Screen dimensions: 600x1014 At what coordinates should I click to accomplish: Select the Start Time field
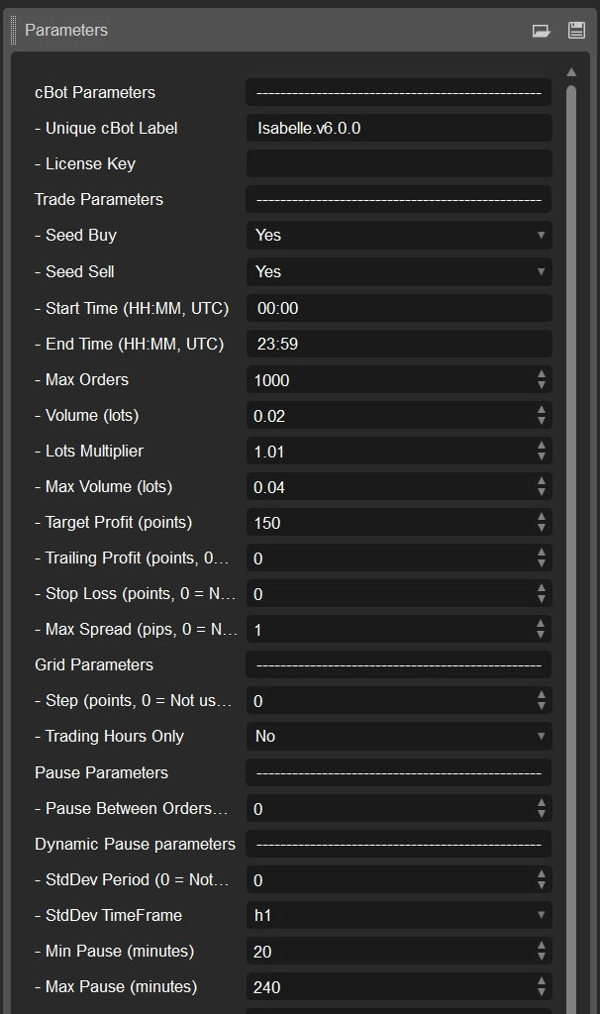398,307
